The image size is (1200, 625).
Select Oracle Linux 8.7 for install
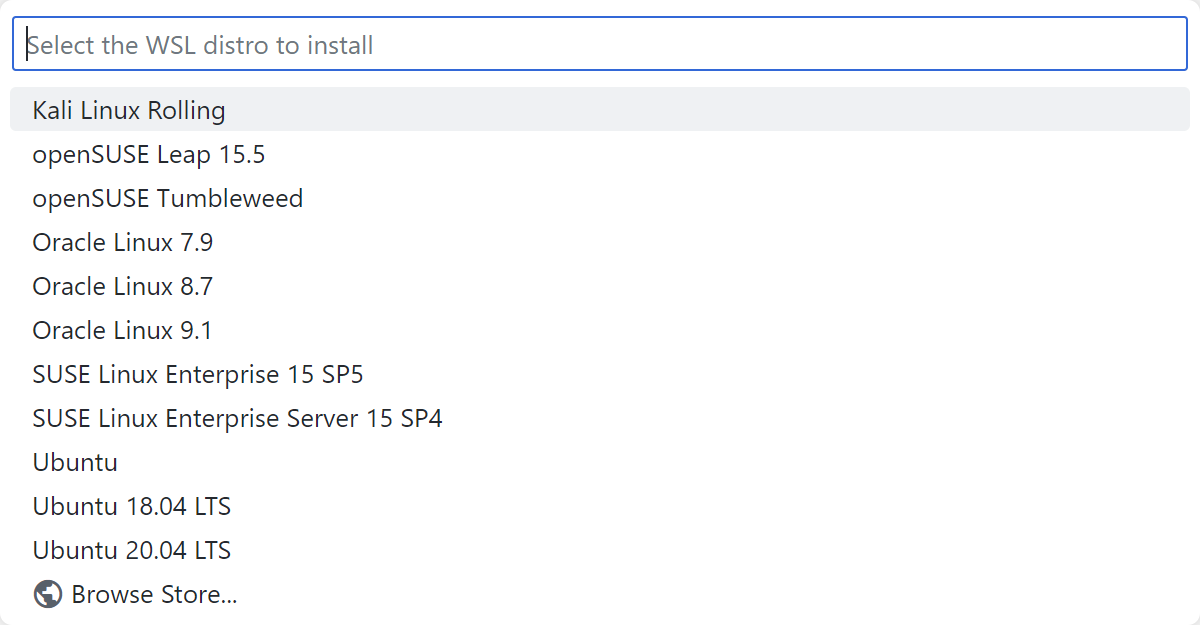pyautogui.click(x=121, y=286)
